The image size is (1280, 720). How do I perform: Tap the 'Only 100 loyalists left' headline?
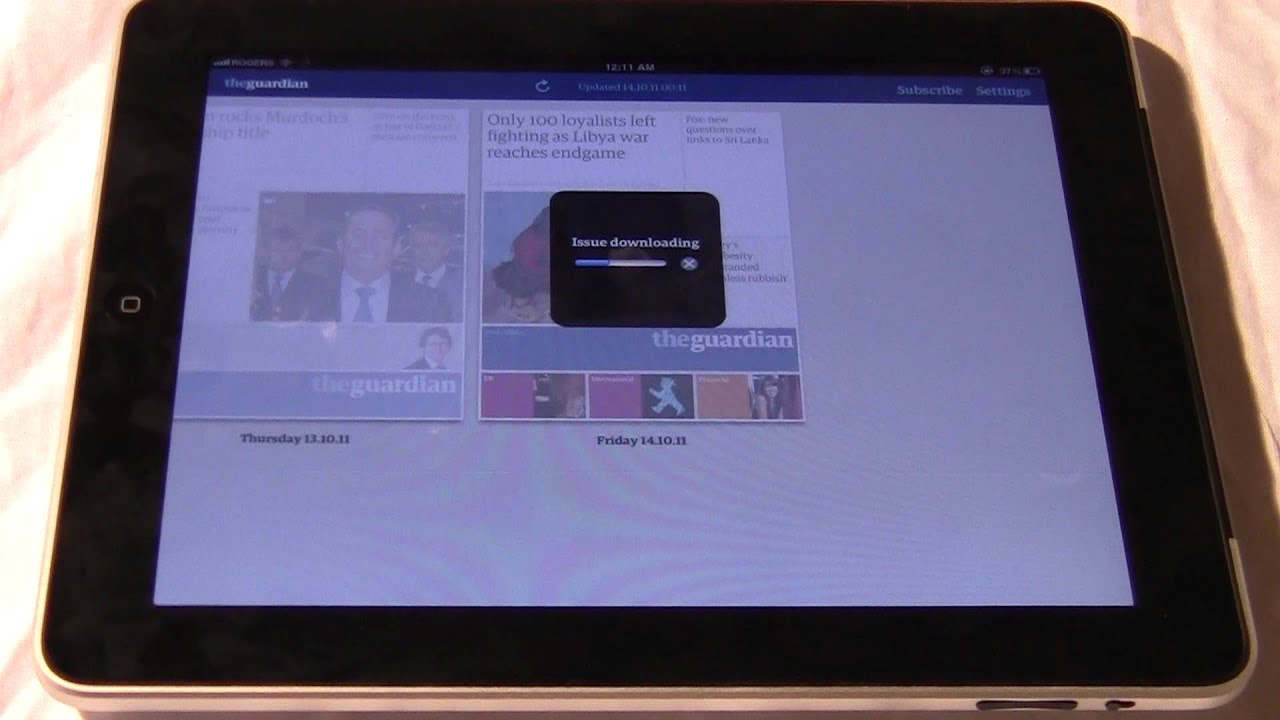point(572,136)
